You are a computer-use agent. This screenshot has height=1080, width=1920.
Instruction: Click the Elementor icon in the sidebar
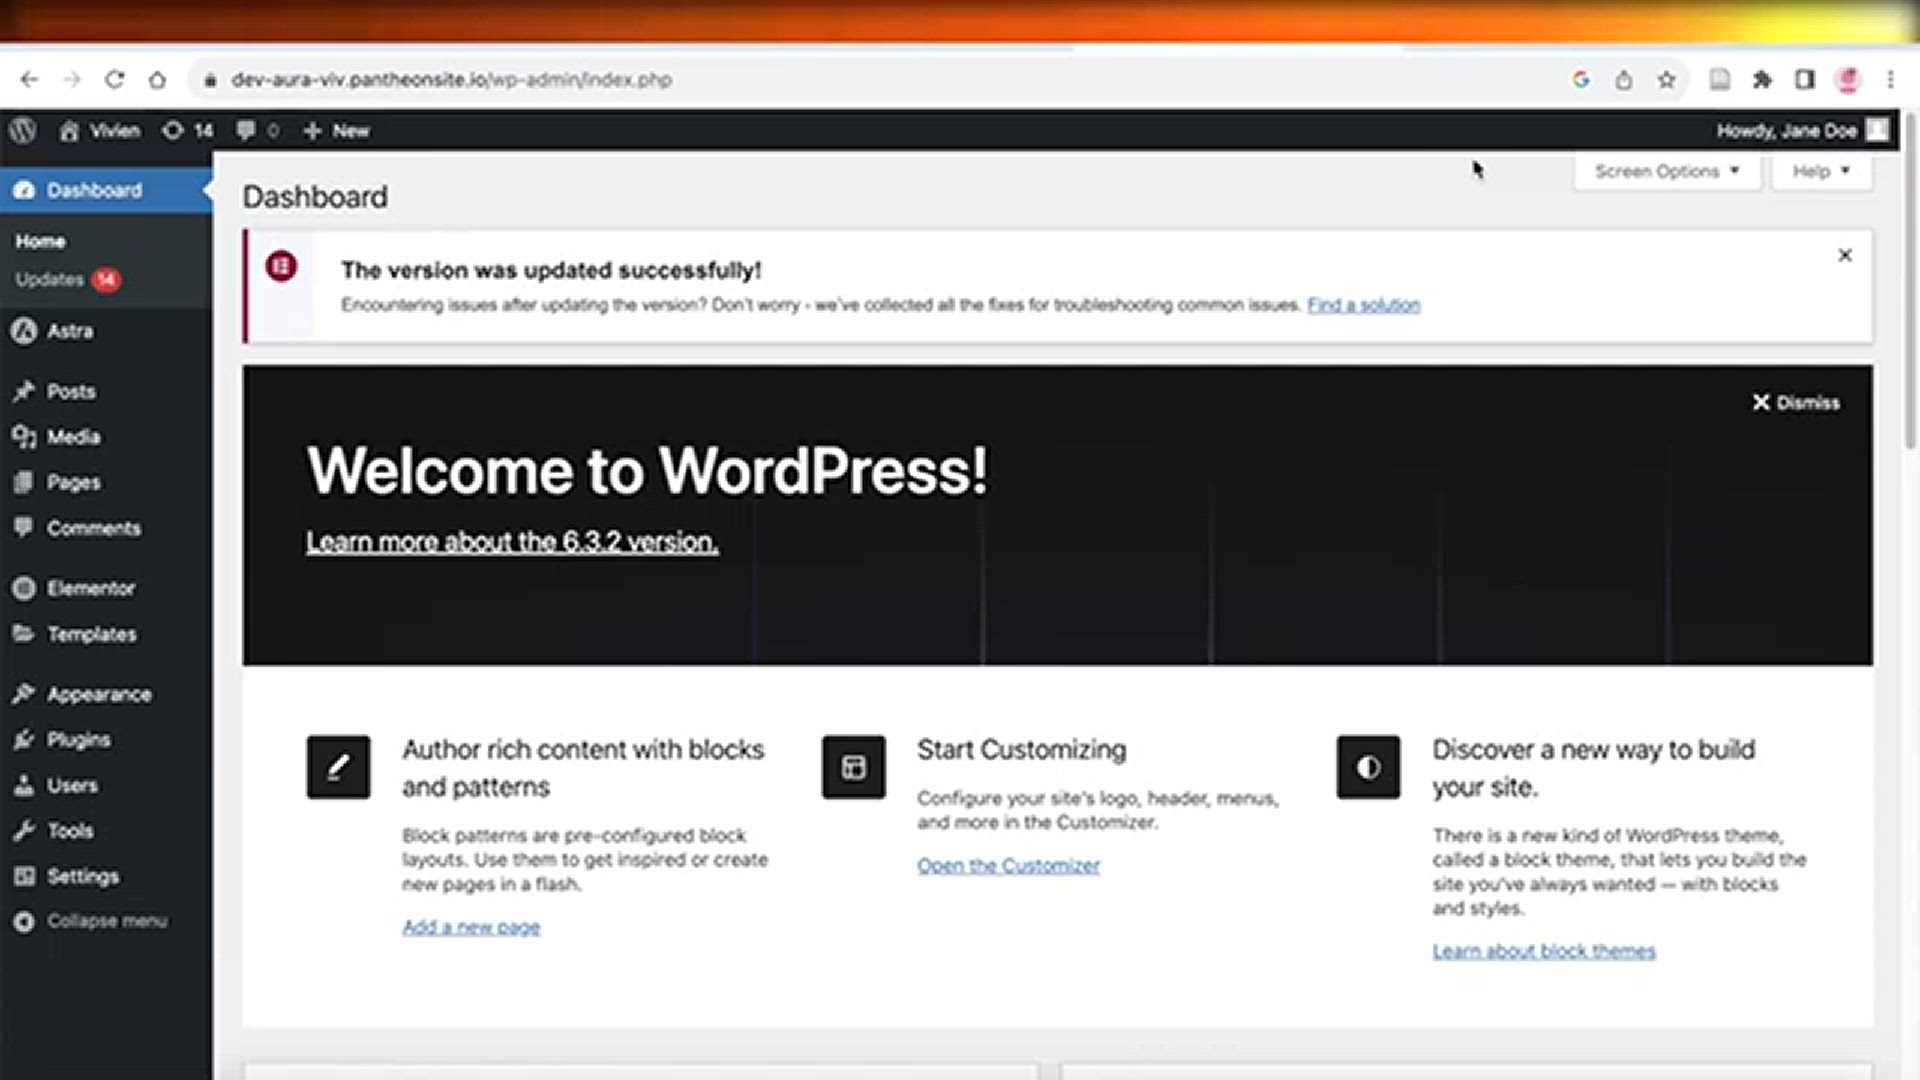pos(24,589)
